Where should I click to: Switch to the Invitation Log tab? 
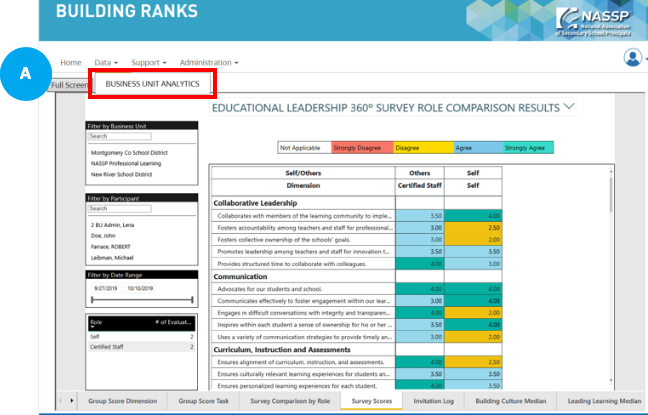point(432,400)
